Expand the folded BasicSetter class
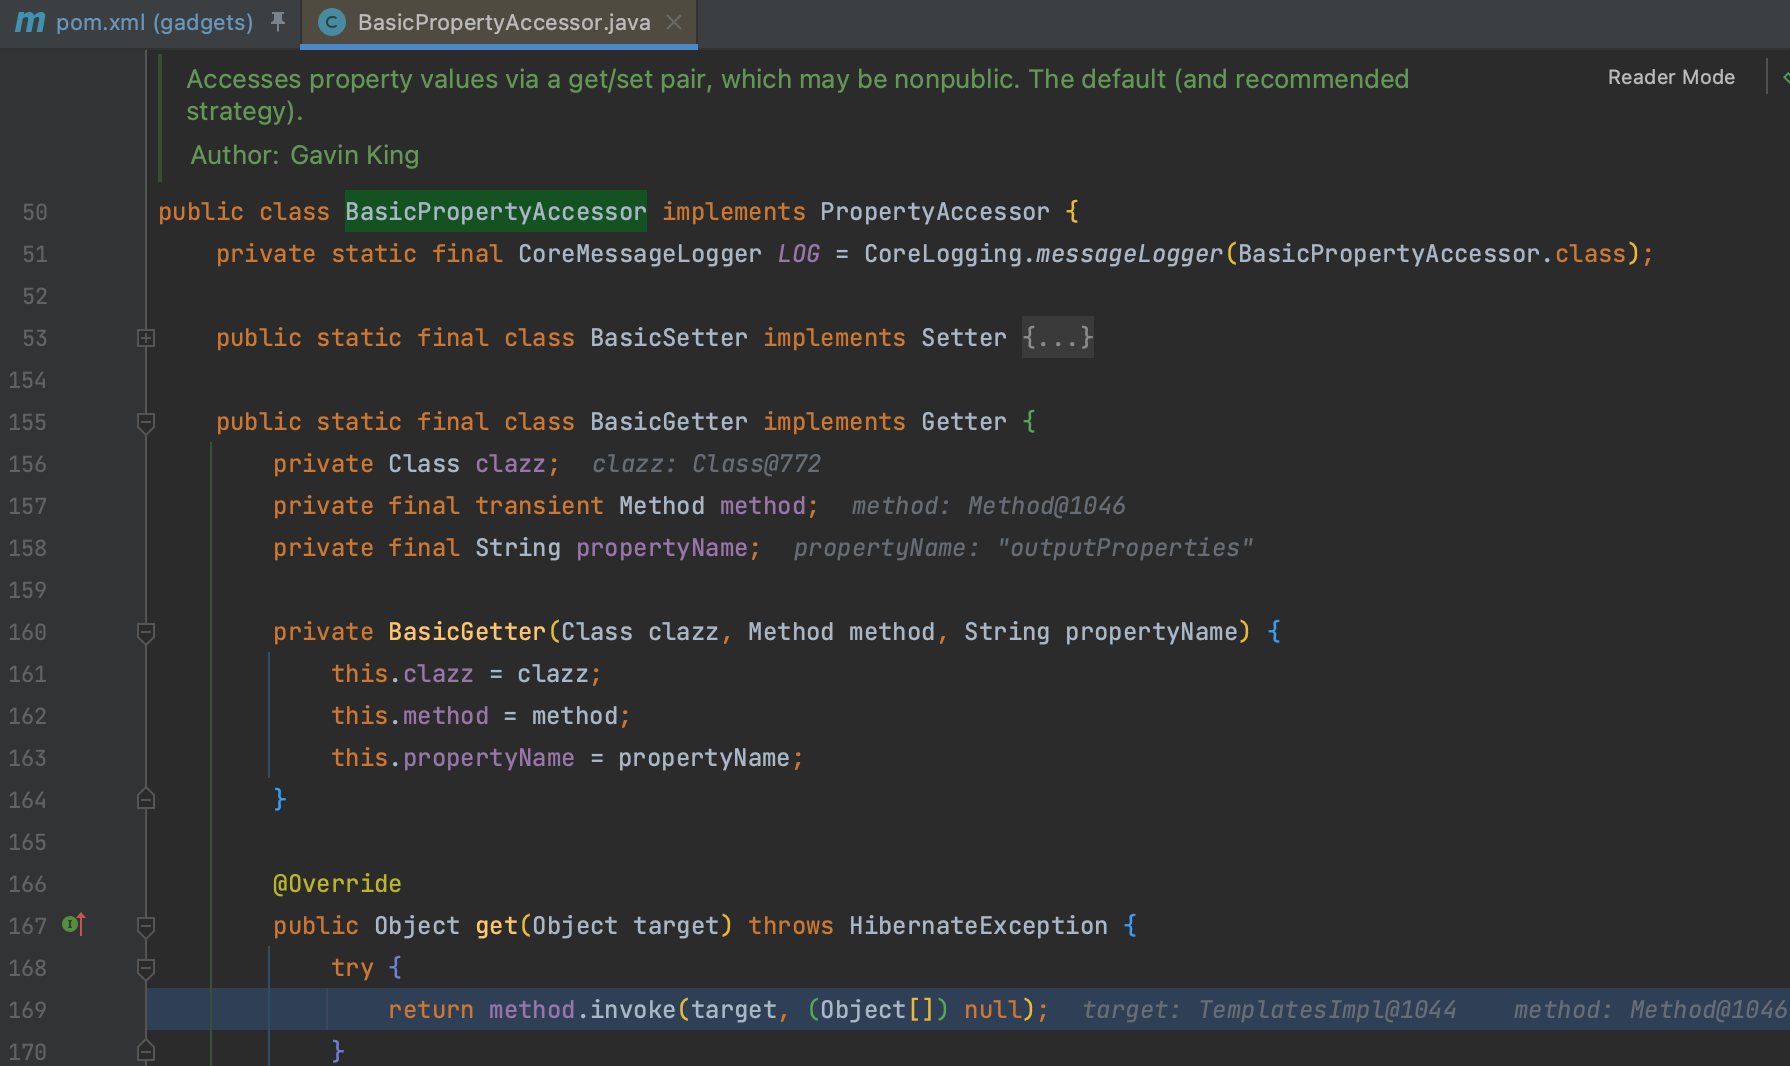Viewport: 1790px width, 1066px height. (146, 338)
